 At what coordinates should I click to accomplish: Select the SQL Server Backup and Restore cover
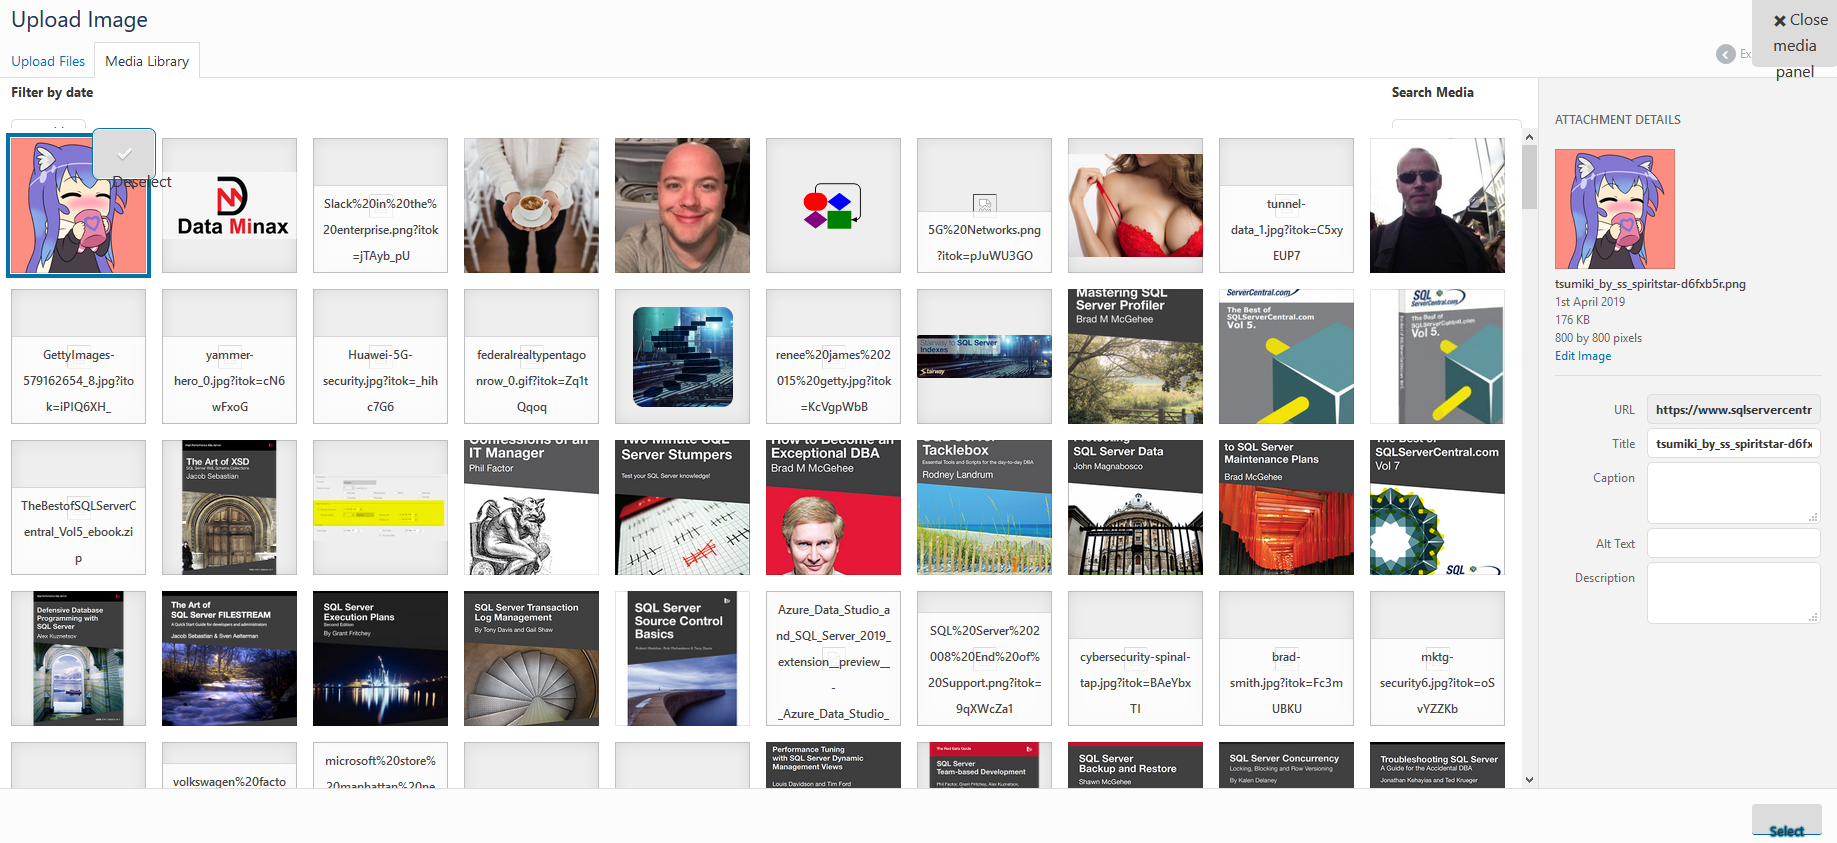(1136, 765)
